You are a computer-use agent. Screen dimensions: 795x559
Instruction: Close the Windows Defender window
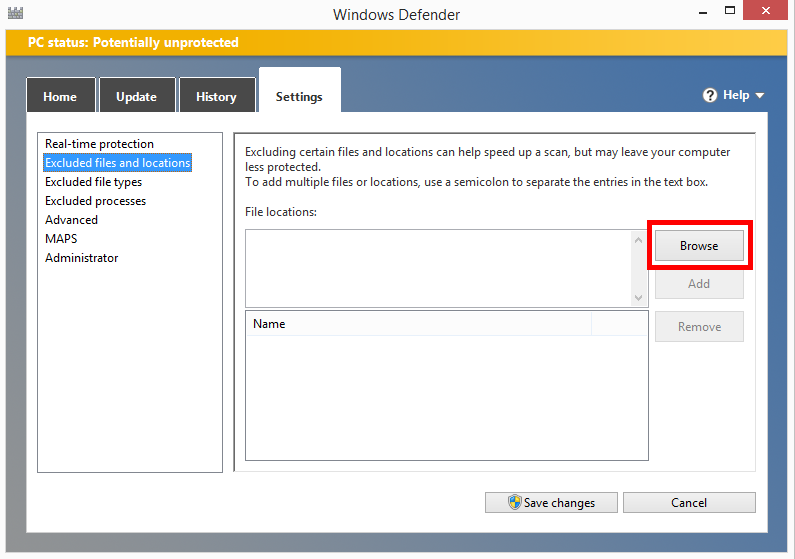pyautogui.click(x=766, y=10)
